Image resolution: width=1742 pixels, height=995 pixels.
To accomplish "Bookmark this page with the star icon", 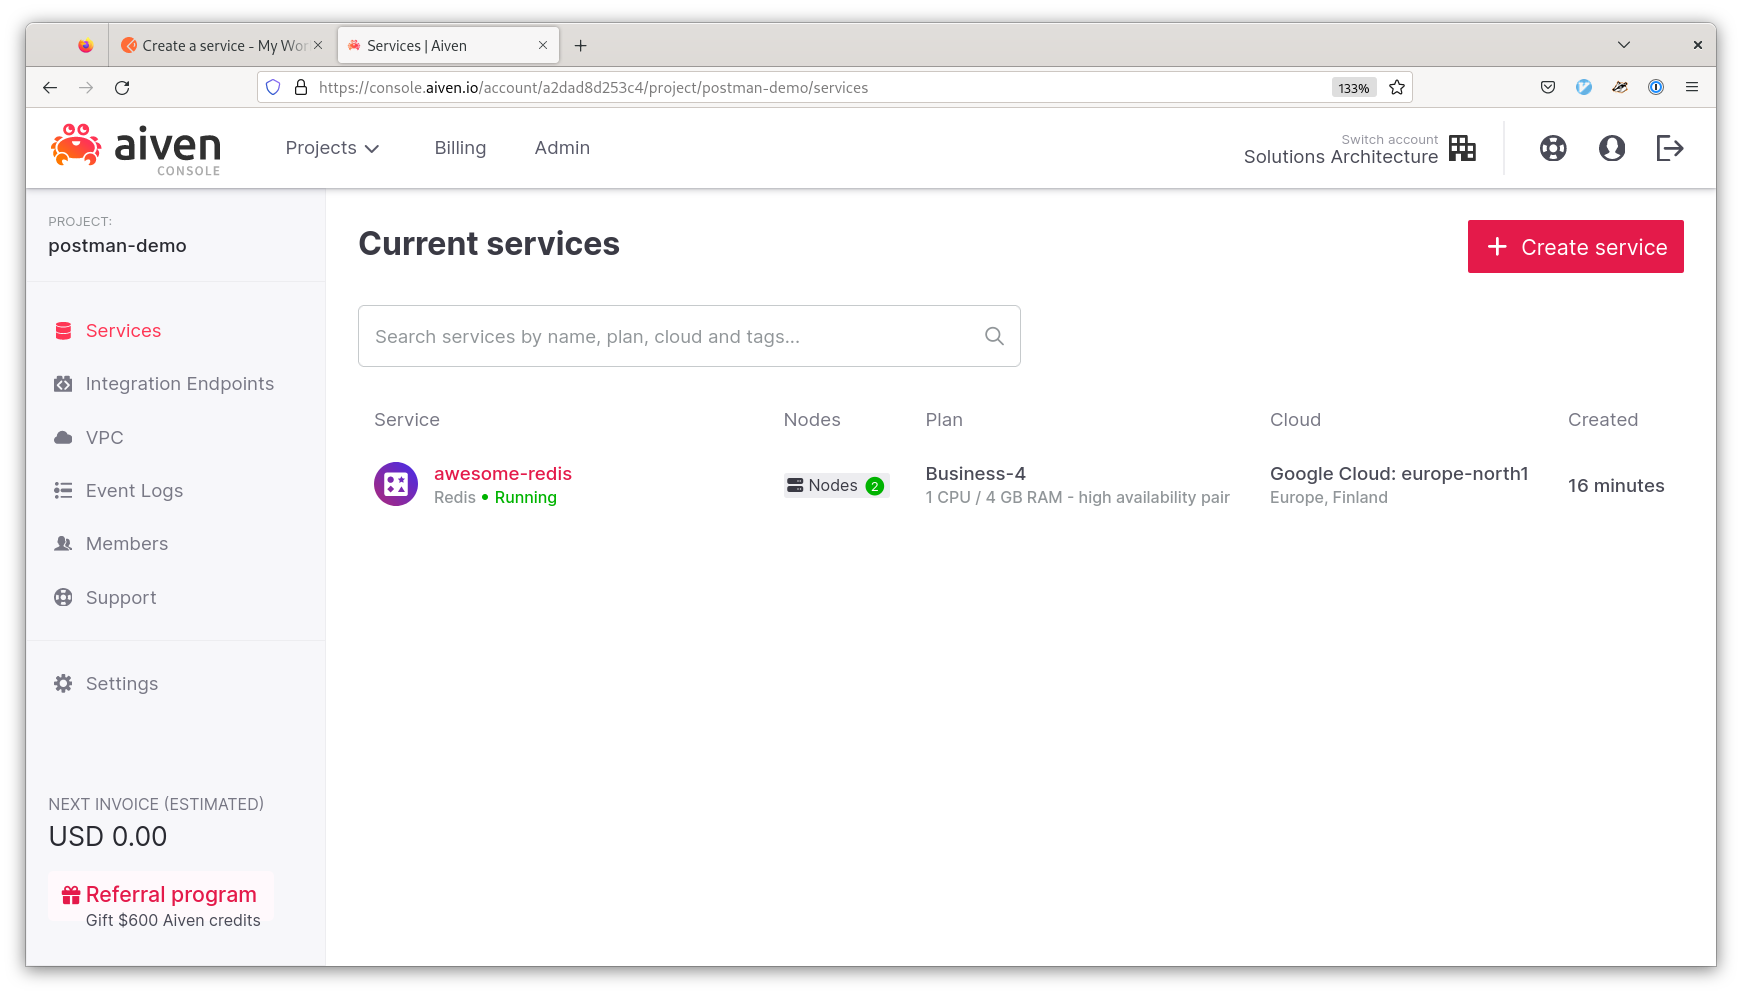I will [x=1397, y=88].
